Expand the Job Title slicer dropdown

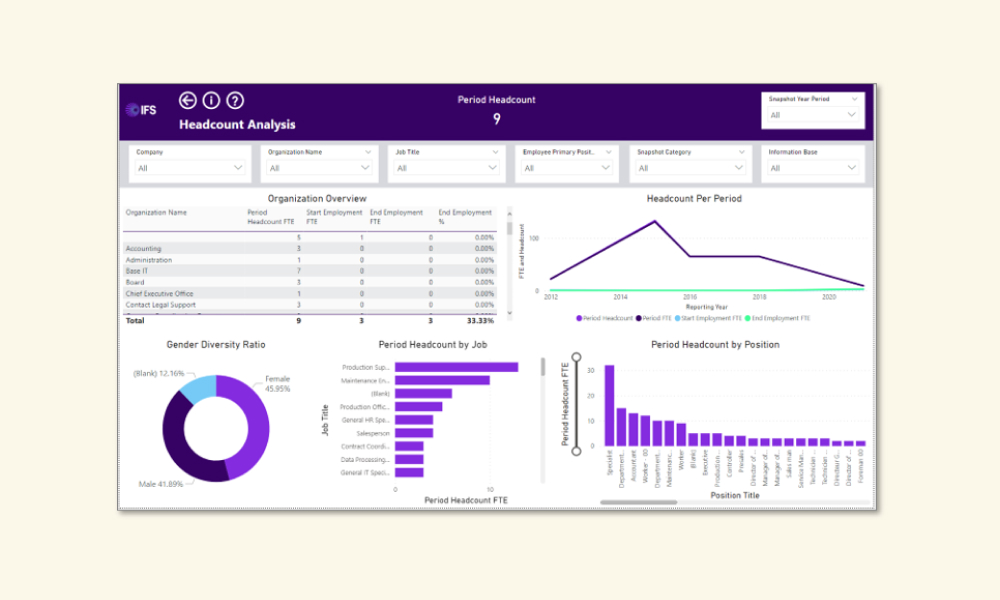tap(446, 168)
